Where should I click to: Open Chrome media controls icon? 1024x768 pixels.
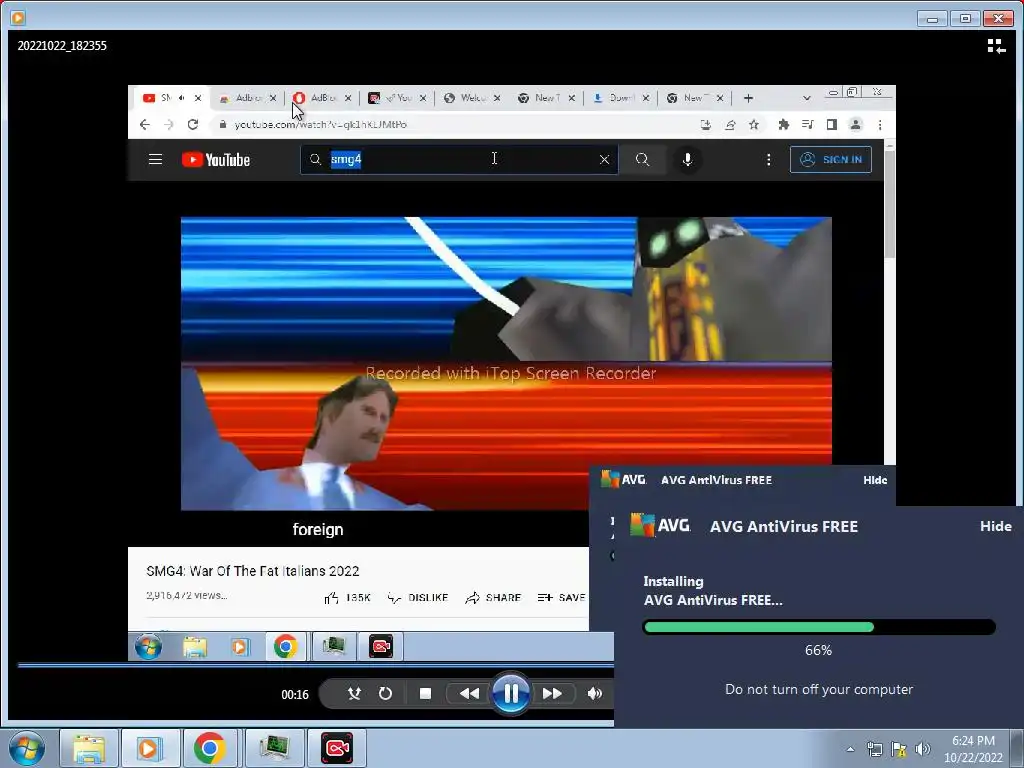807,124
